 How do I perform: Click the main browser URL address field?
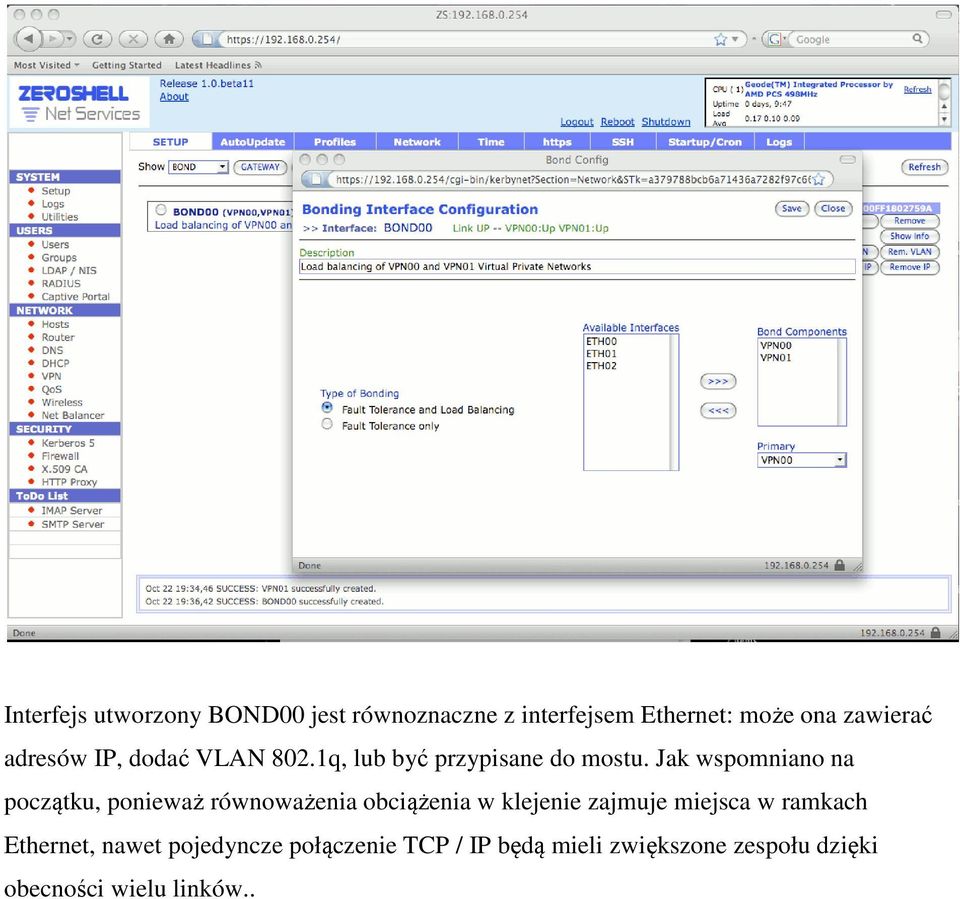point(465,39)
